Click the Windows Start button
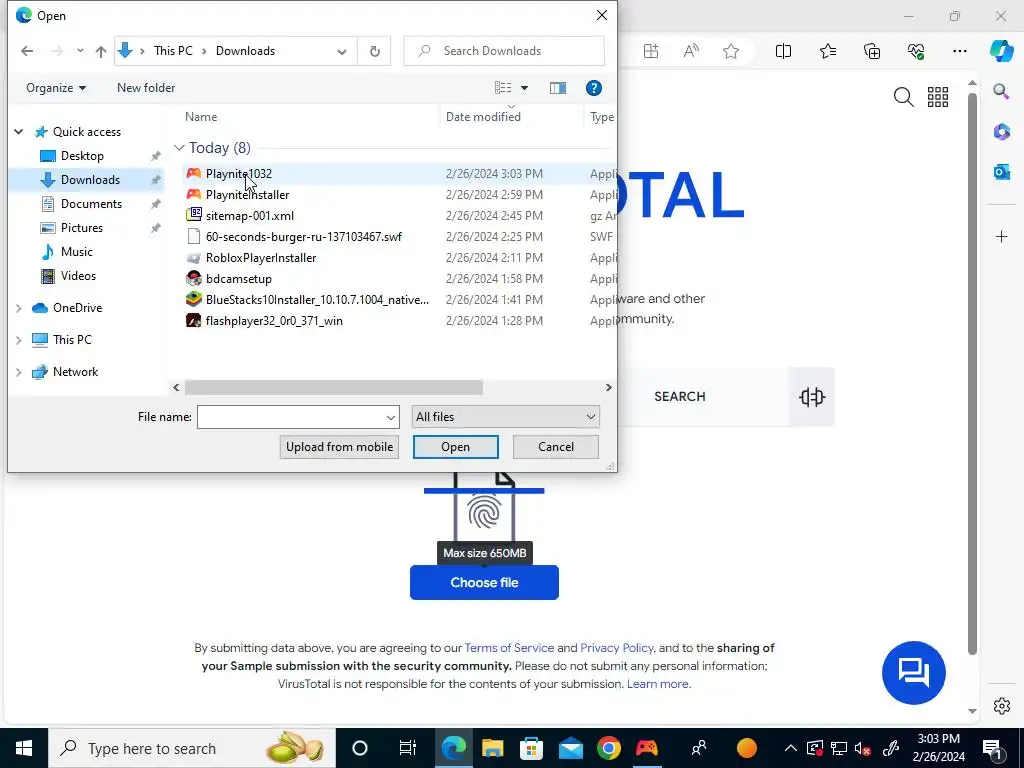The height and width of the screenshot is (768, 1024). (x=24, y=748)
